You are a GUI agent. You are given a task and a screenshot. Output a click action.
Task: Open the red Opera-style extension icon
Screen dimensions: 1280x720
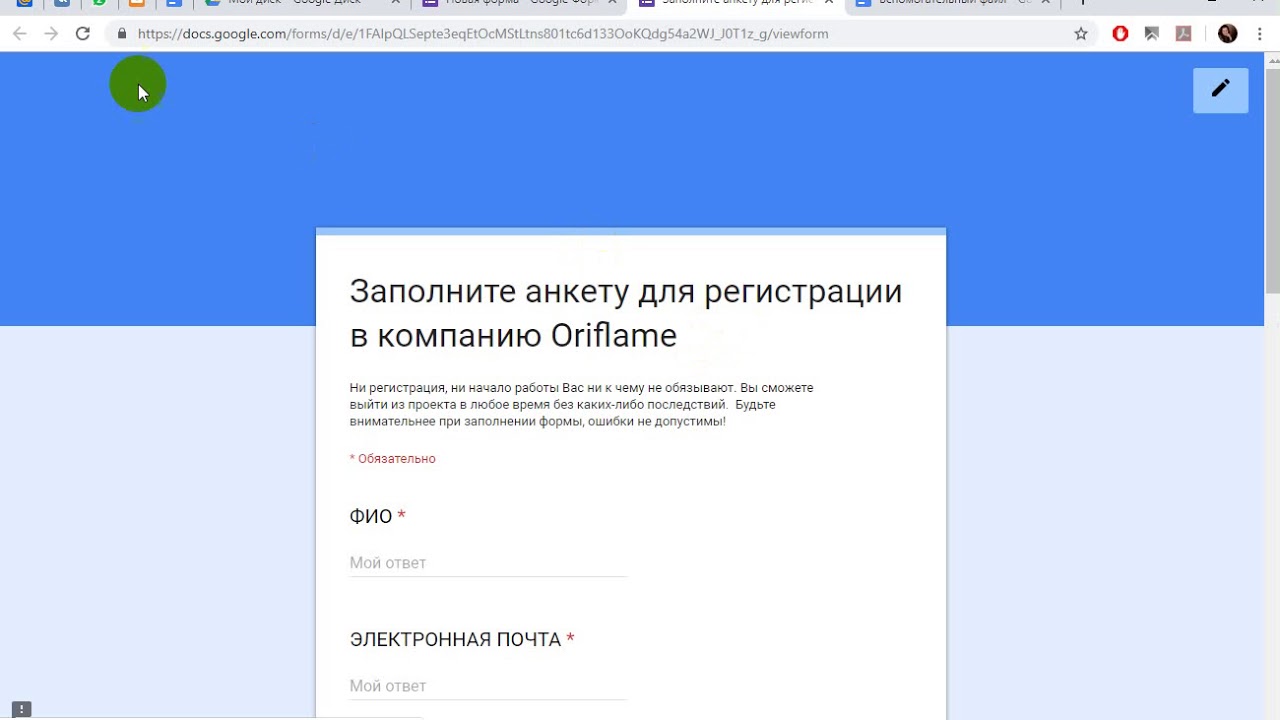(1120, 34)
